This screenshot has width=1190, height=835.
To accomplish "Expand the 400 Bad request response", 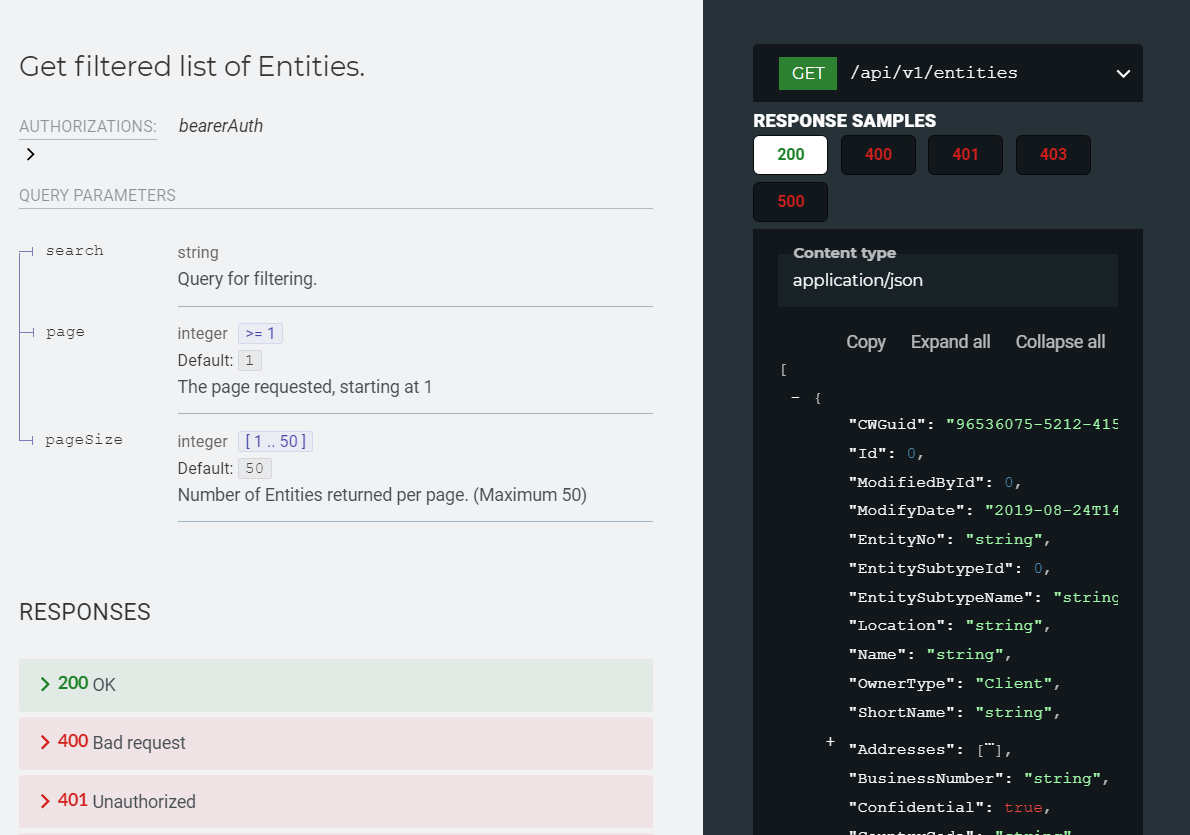I will 335,742.
